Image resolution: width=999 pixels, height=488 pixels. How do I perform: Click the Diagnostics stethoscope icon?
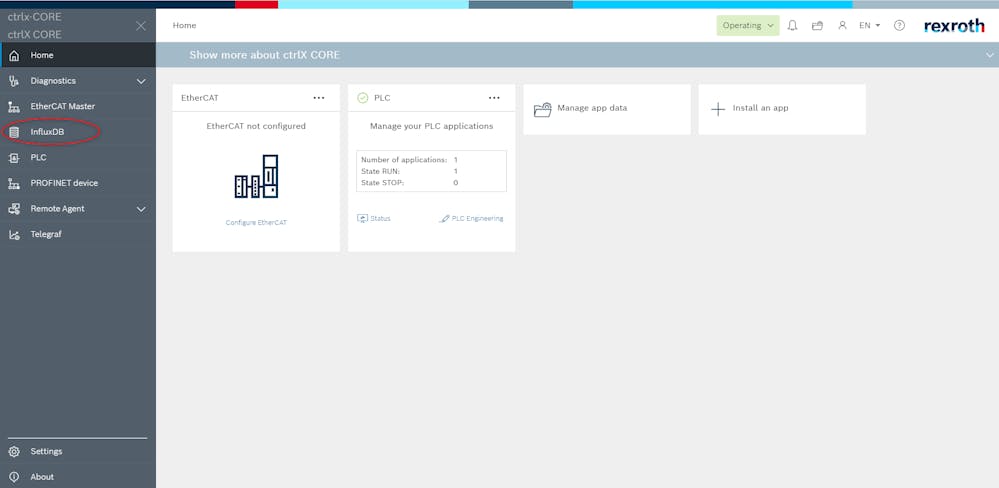(14, 81)
